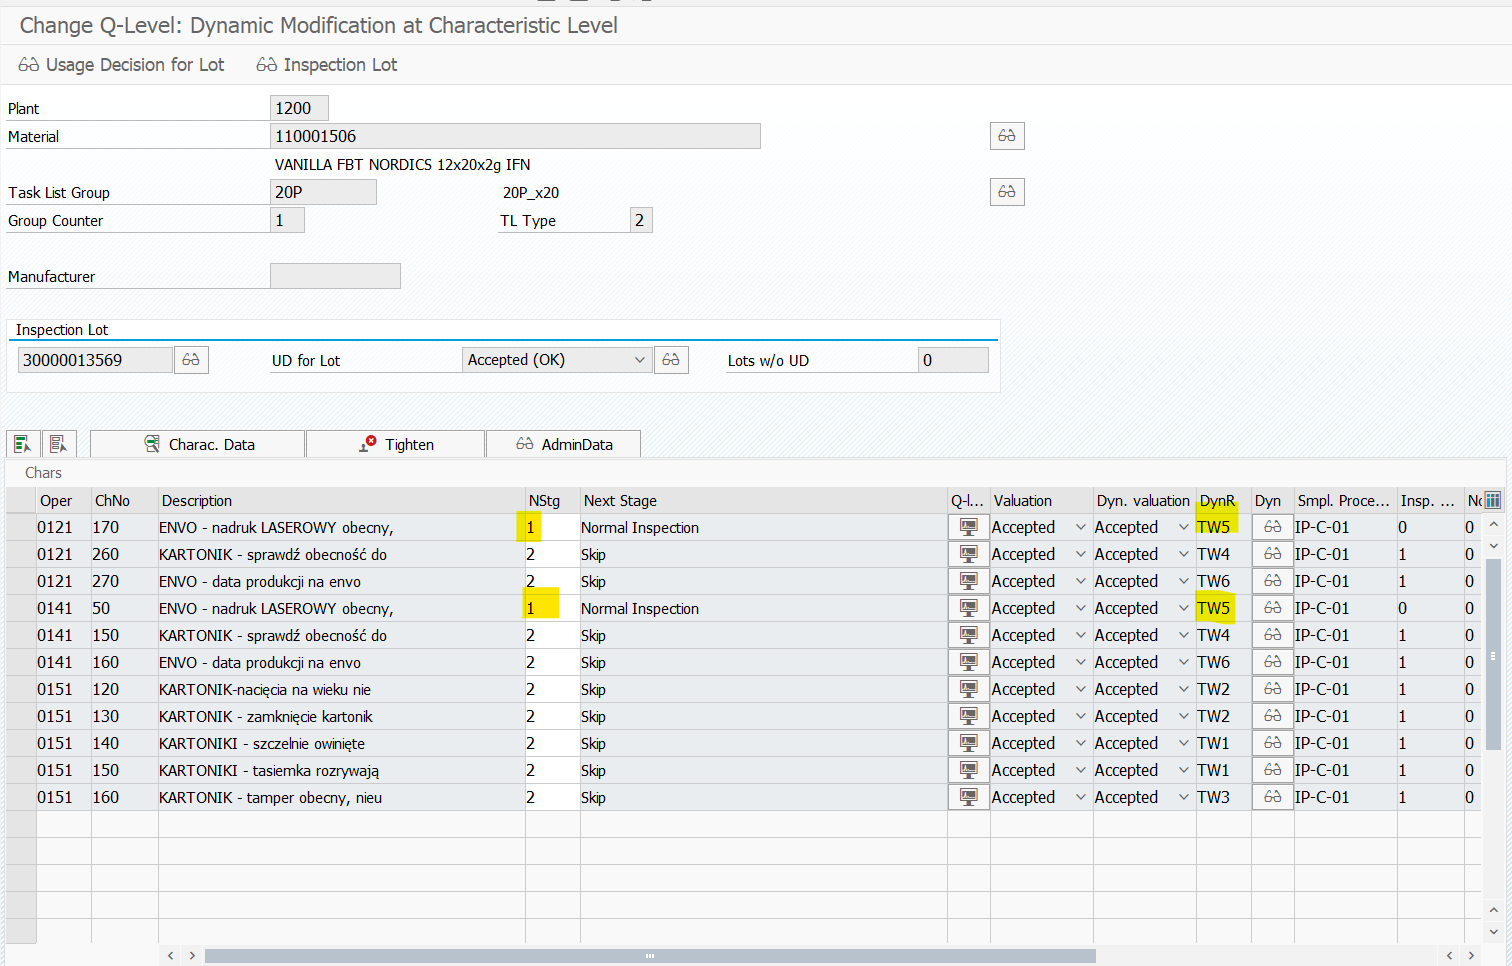Click the Charac. Data button
The image size is (1512, 966).
point(198,444)
